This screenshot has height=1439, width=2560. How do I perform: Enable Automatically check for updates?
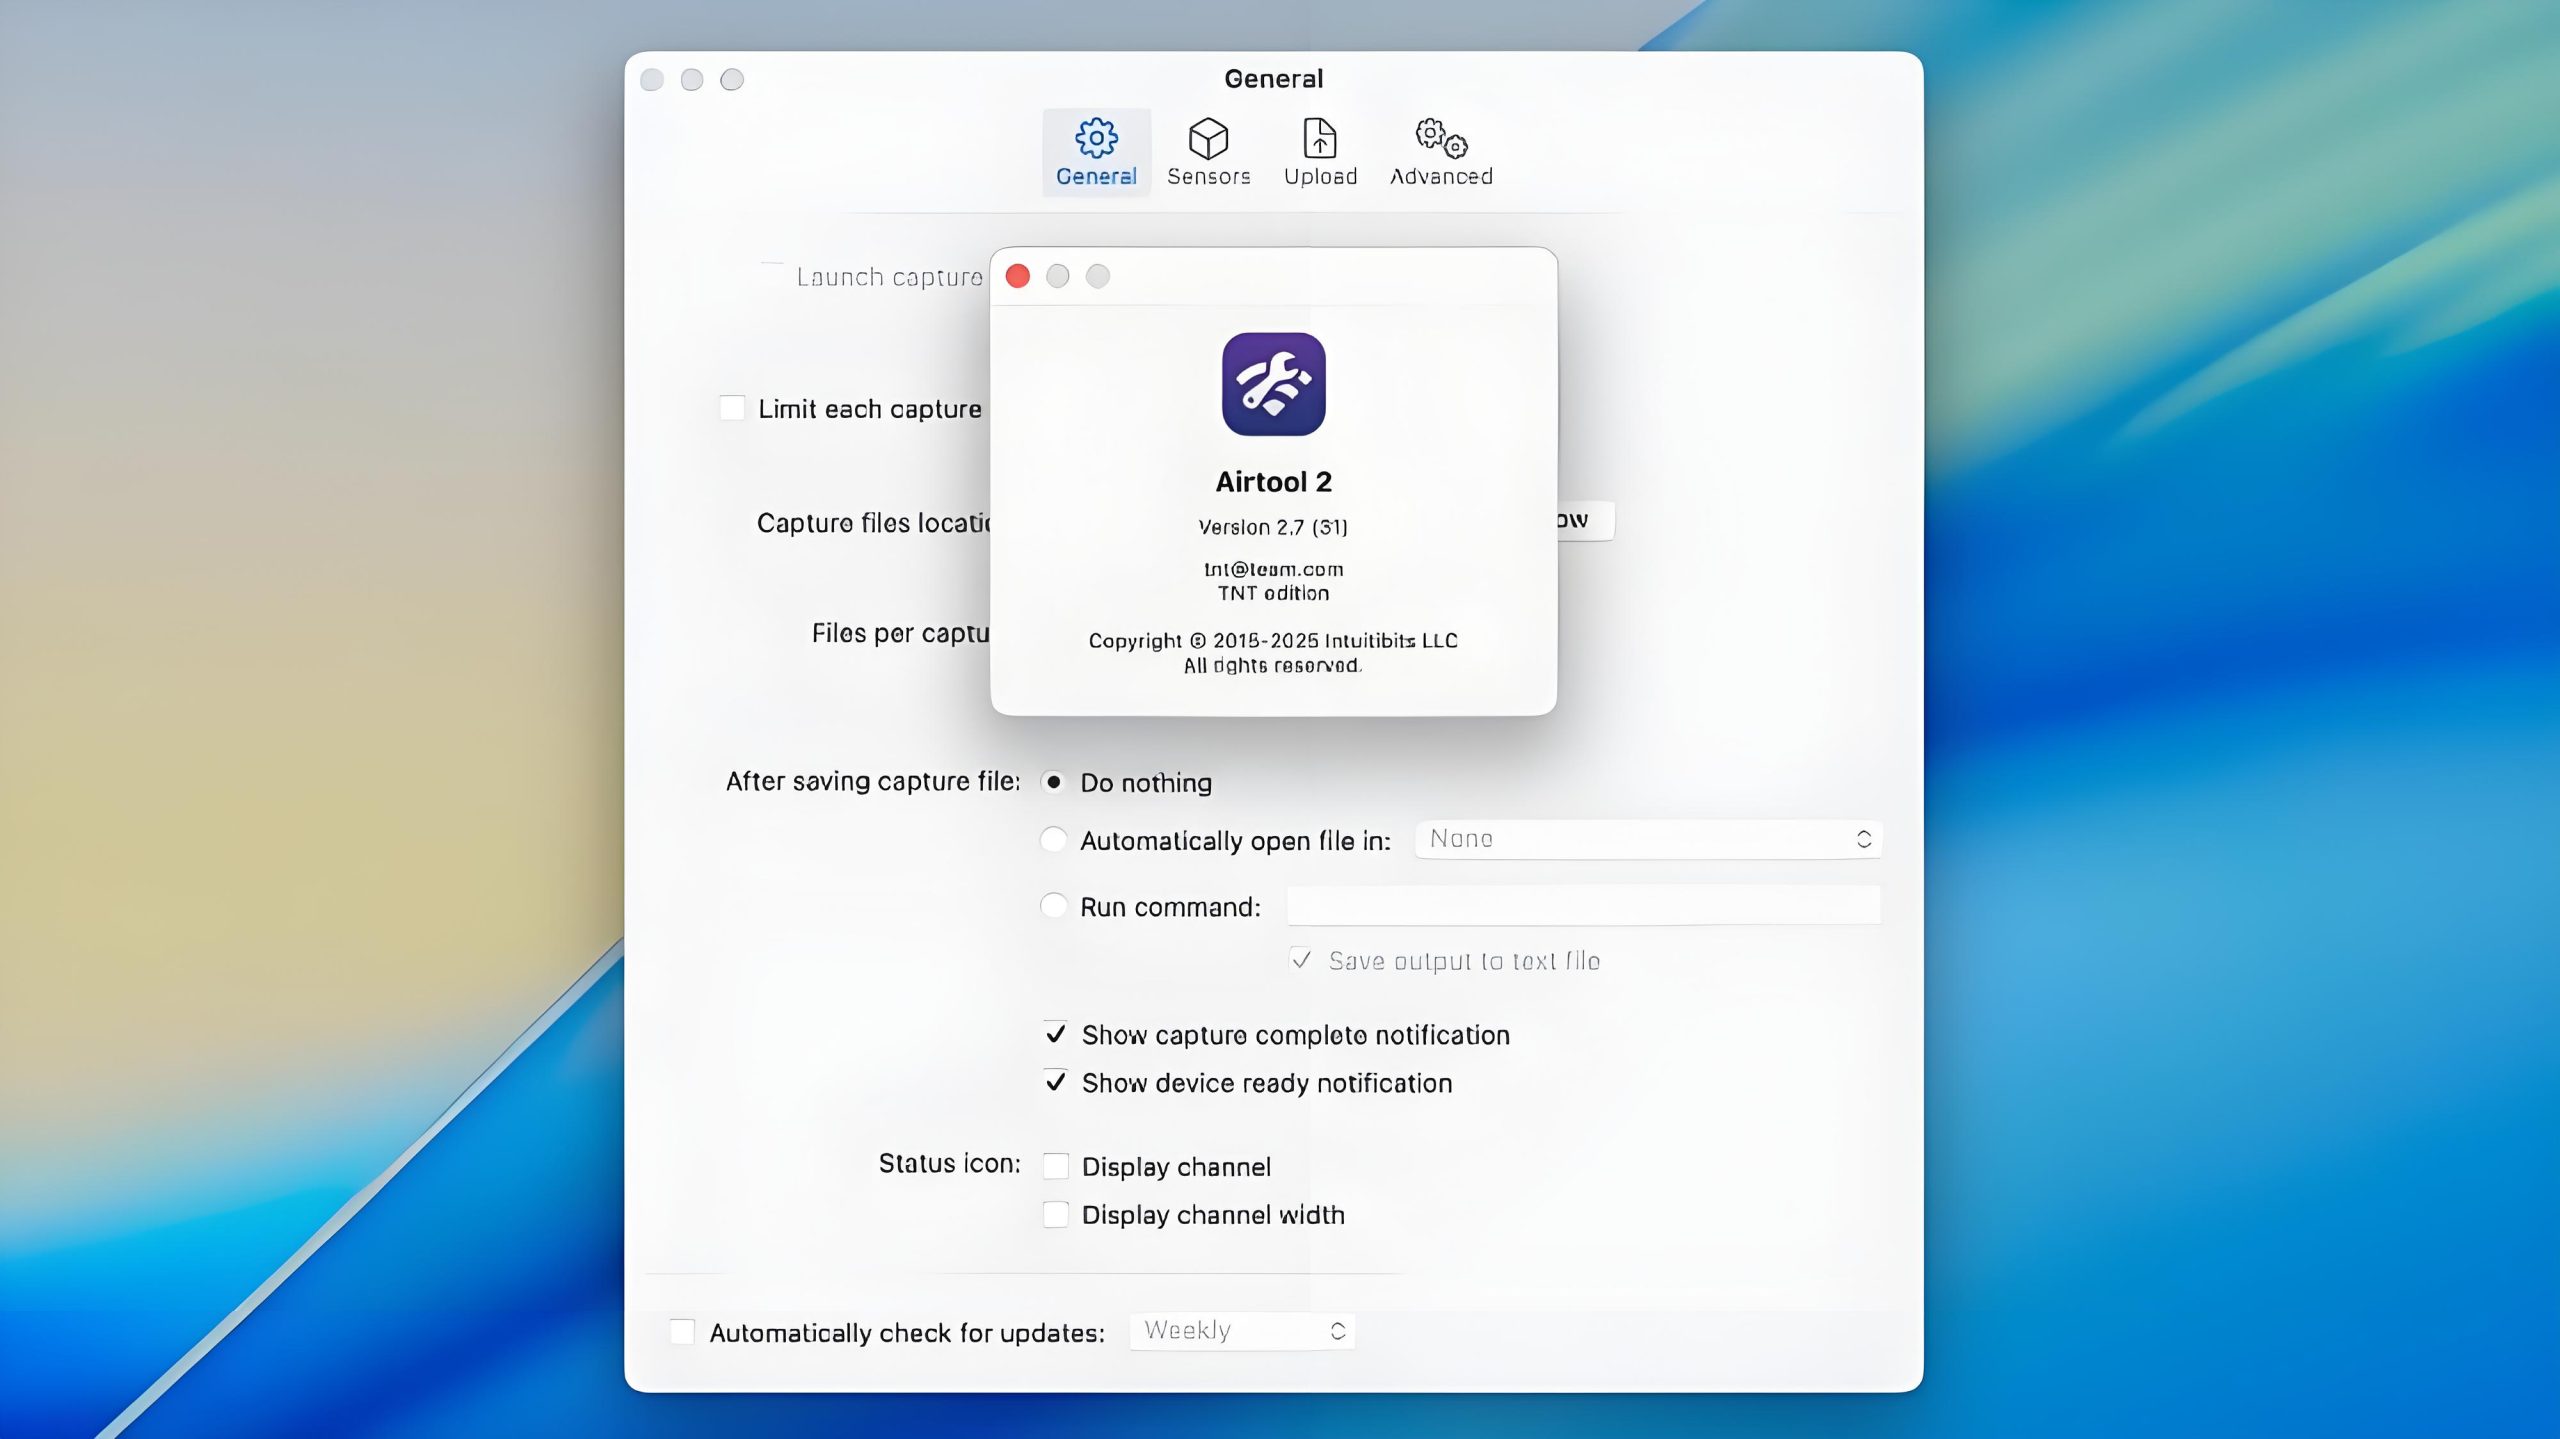pyautogui.click(x=682, y=1332)
